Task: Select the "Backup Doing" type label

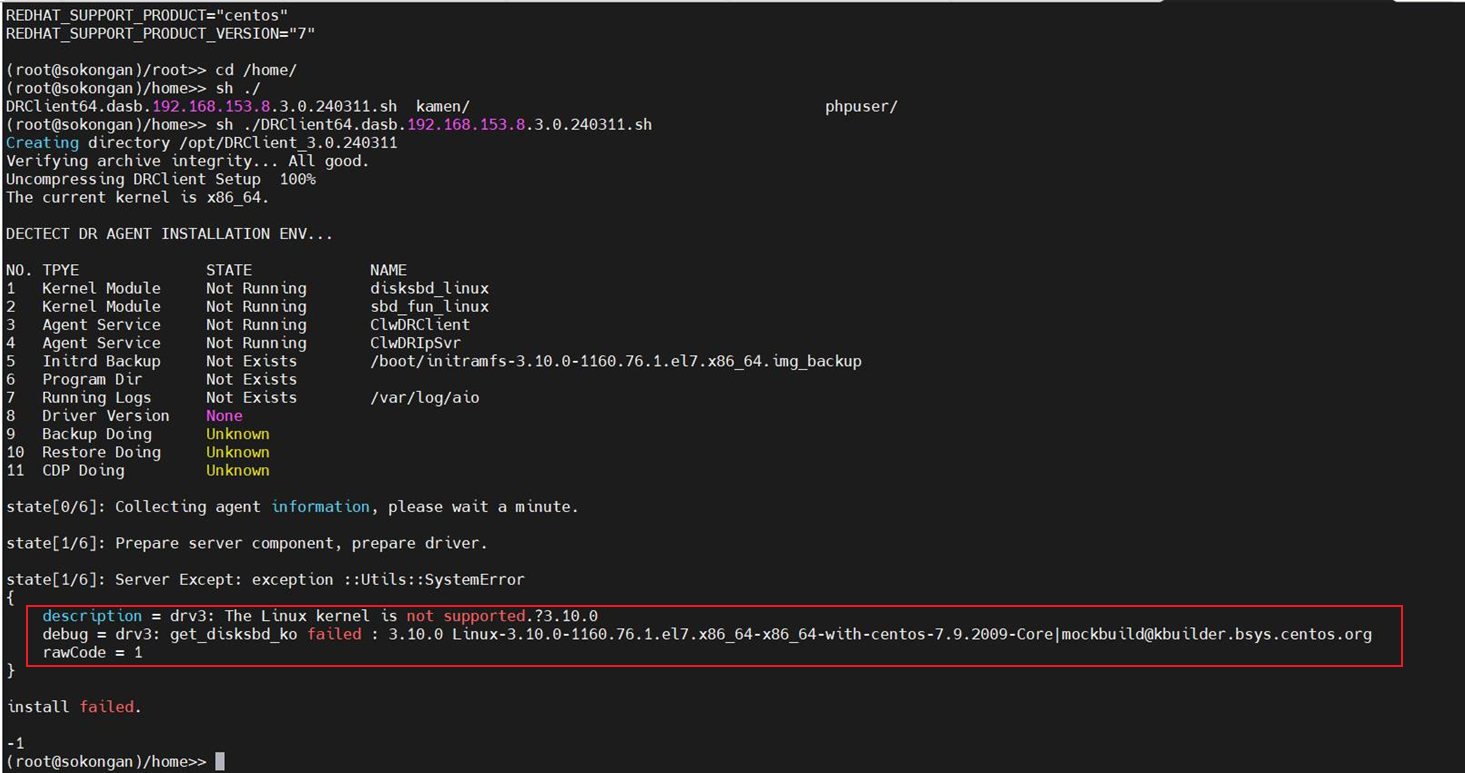Action: click(97, 434)
